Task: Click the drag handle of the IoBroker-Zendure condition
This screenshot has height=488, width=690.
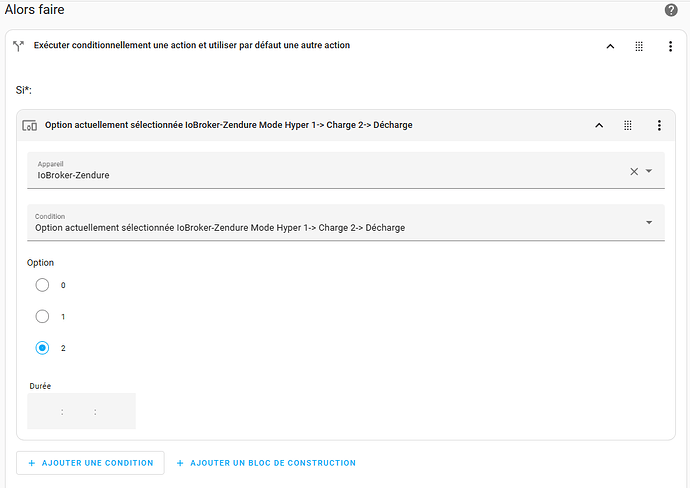Action: tap(628, 125)
